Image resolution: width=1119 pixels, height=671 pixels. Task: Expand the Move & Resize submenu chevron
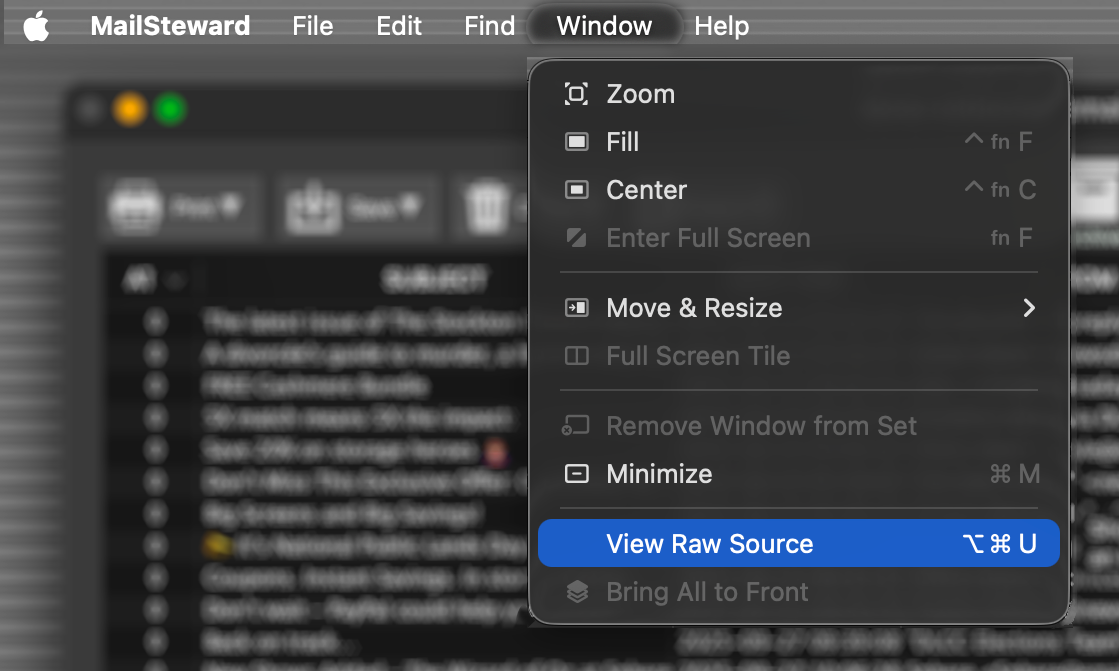[x=1029, y=308]
